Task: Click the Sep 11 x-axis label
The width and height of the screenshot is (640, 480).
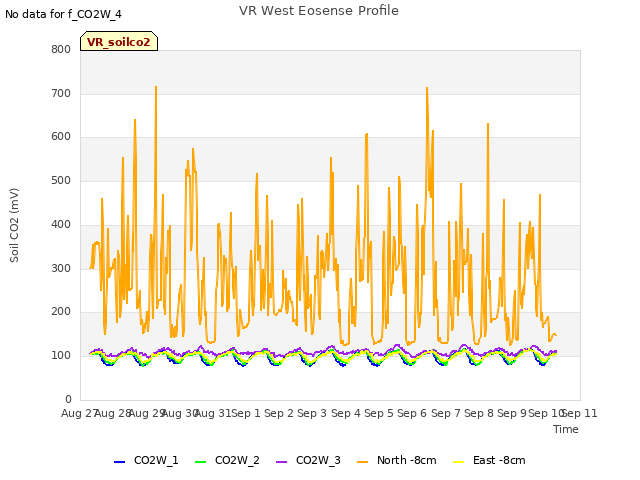Action: coord(580,413)
